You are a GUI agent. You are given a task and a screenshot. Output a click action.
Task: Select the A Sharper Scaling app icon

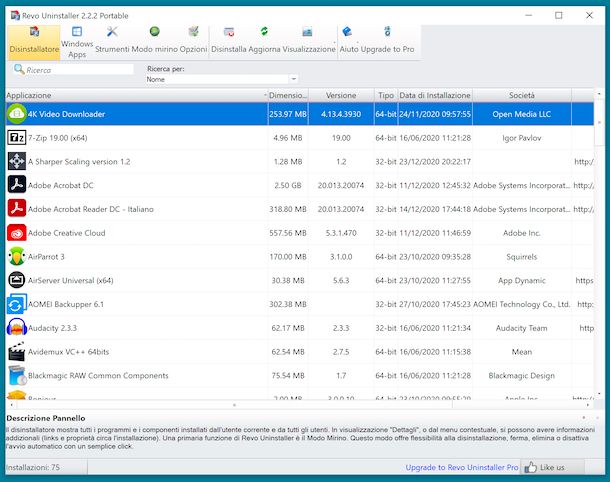(16, 161)
